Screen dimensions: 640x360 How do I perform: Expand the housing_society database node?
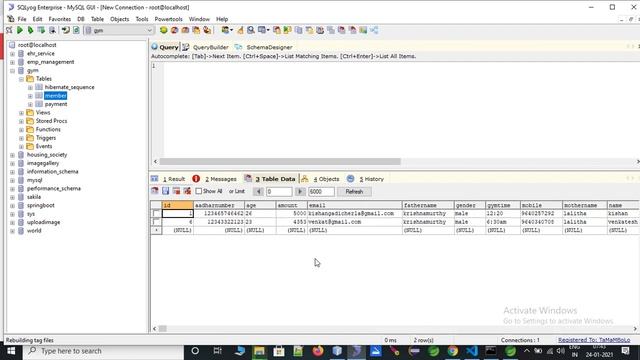12,155
